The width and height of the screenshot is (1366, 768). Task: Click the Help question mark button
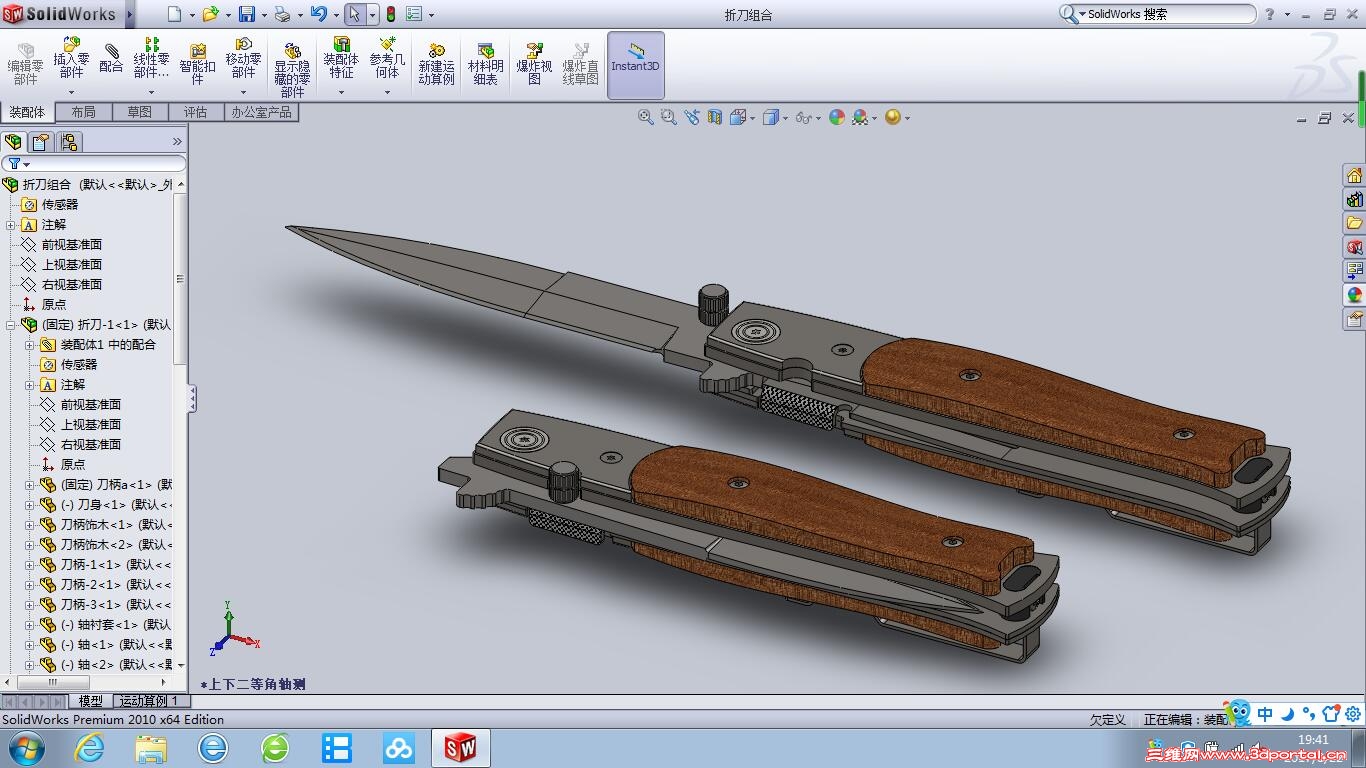1270,14
